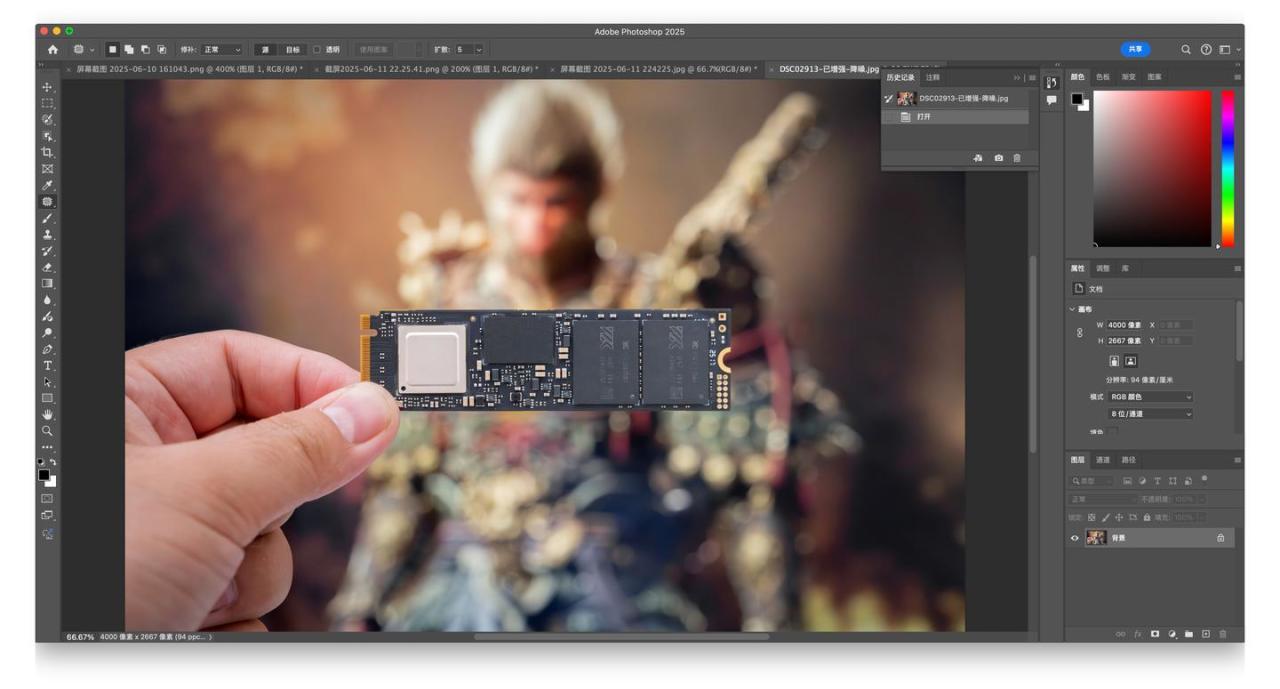The image size is (1280, 689).
Task: Select the Rectangular Marquee tool
Action: tap(47, 103)
